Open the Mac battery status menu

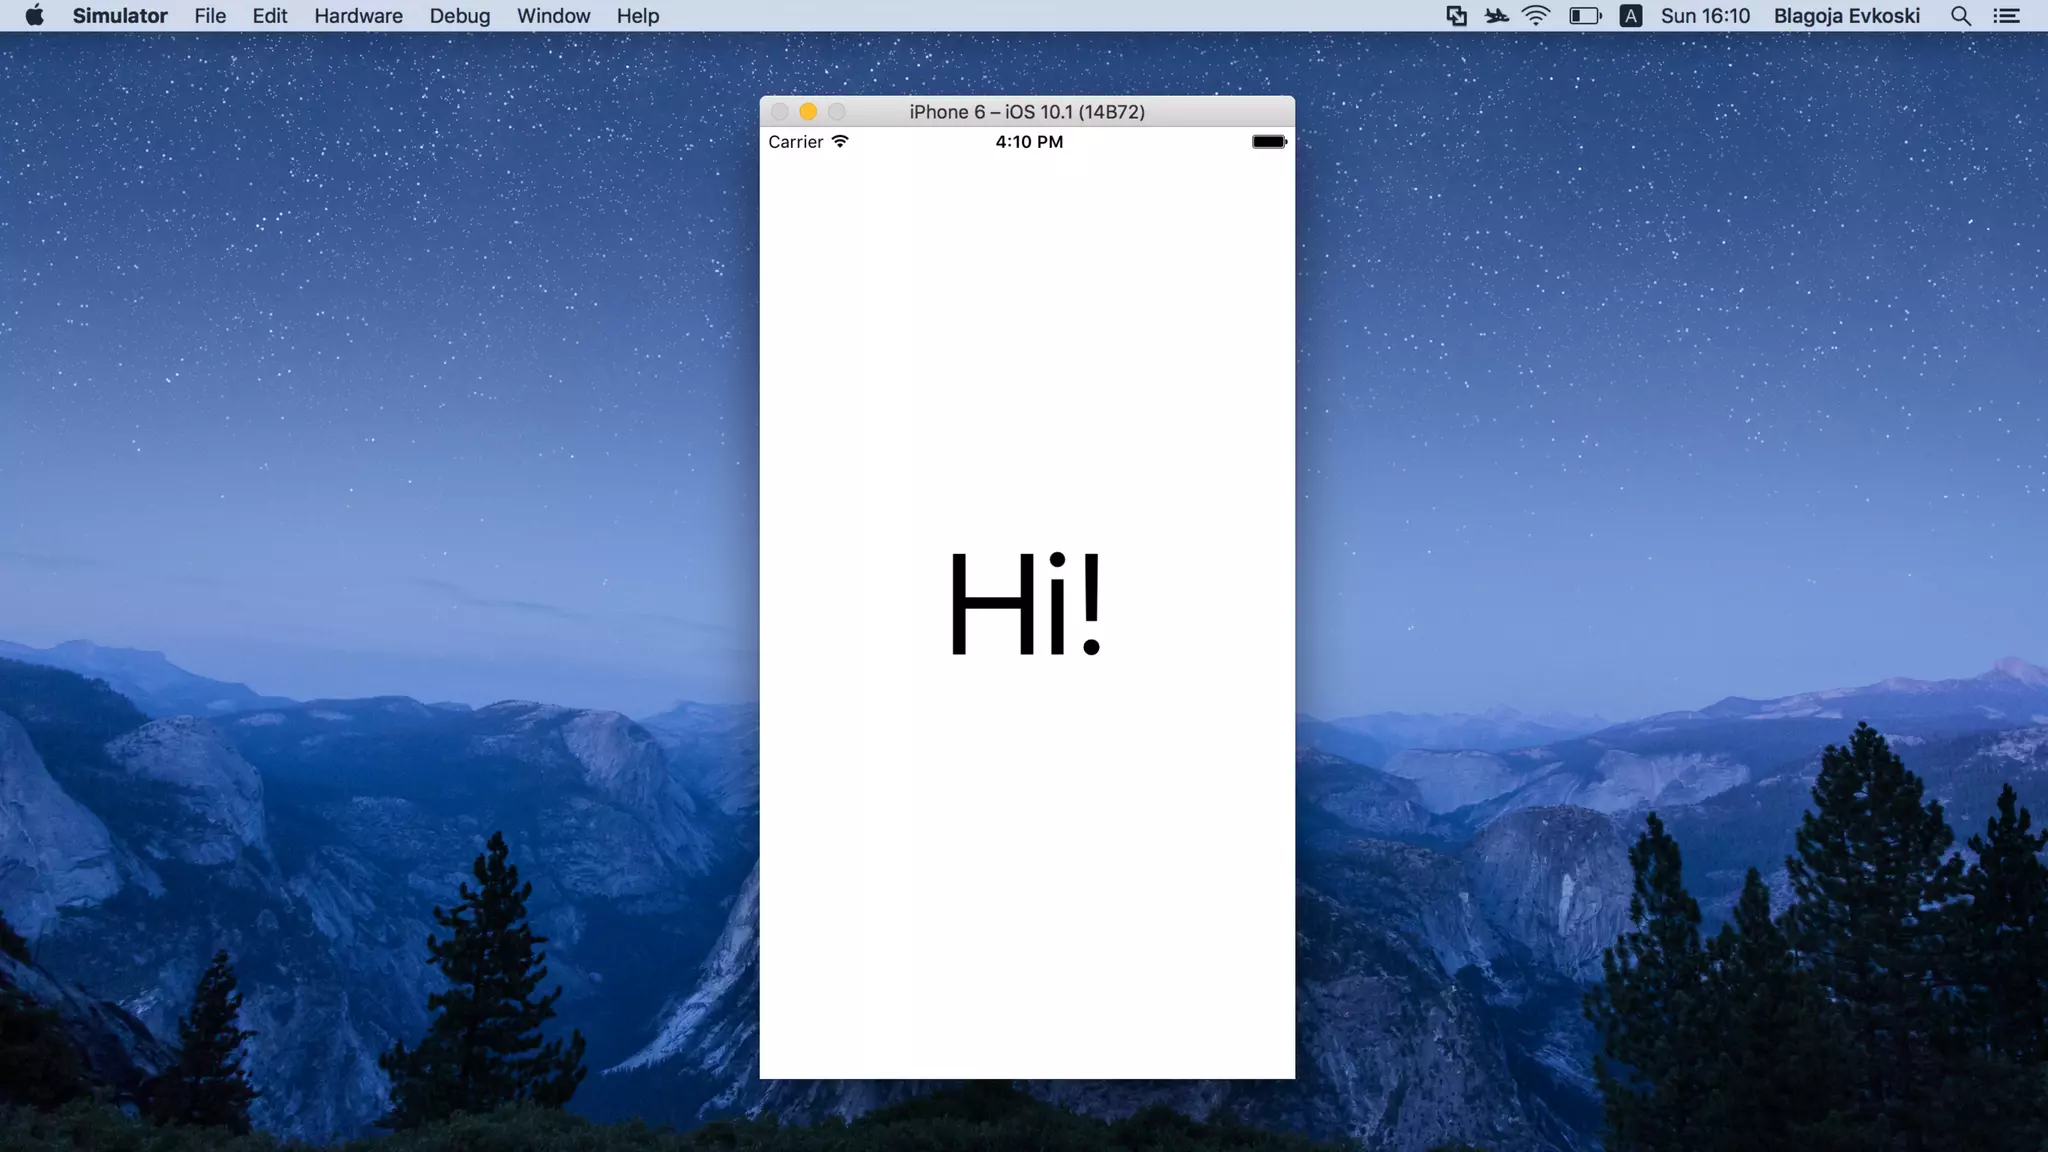pyautogui.click(x=1584, y=16)
